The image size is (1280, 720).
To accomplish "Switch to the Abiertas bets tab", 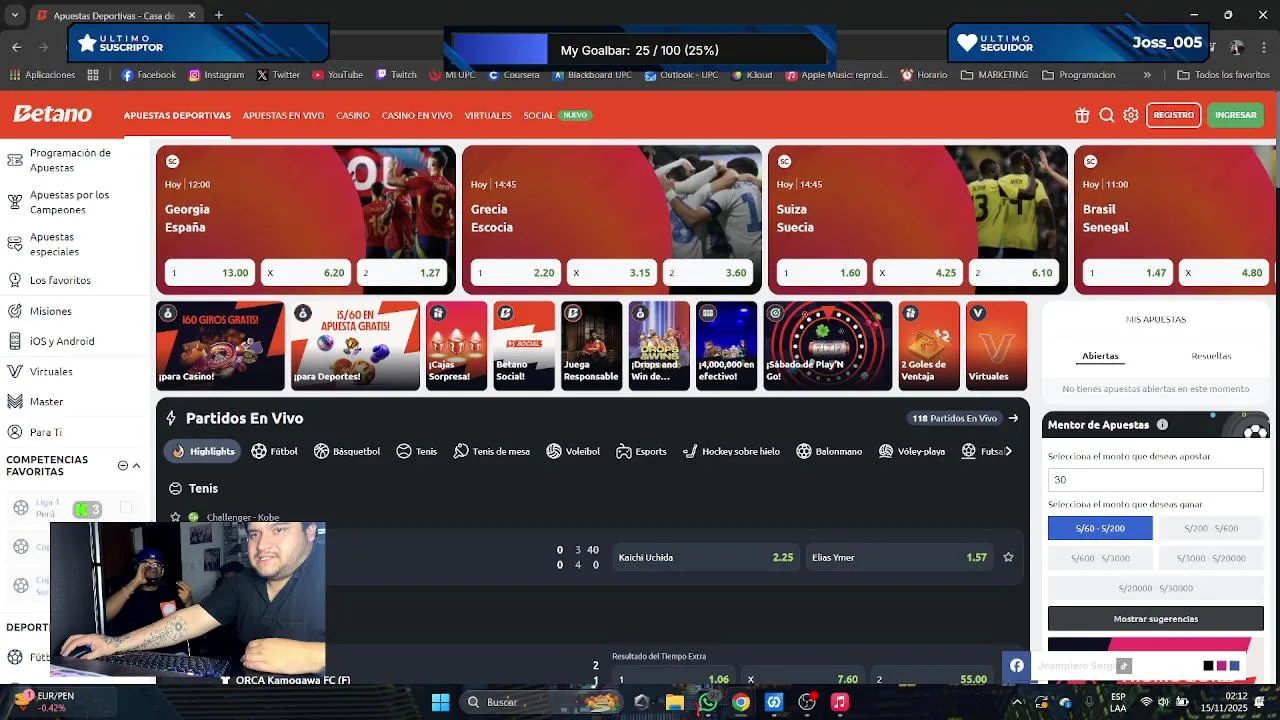I will coord(1100,356).
